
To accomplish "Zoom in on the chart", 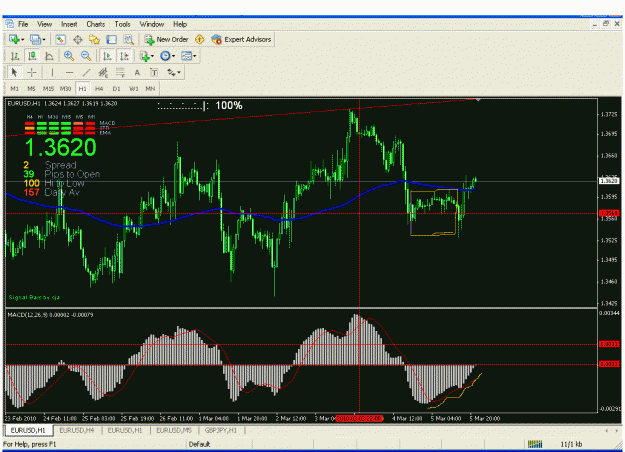I will coord(69,56).
